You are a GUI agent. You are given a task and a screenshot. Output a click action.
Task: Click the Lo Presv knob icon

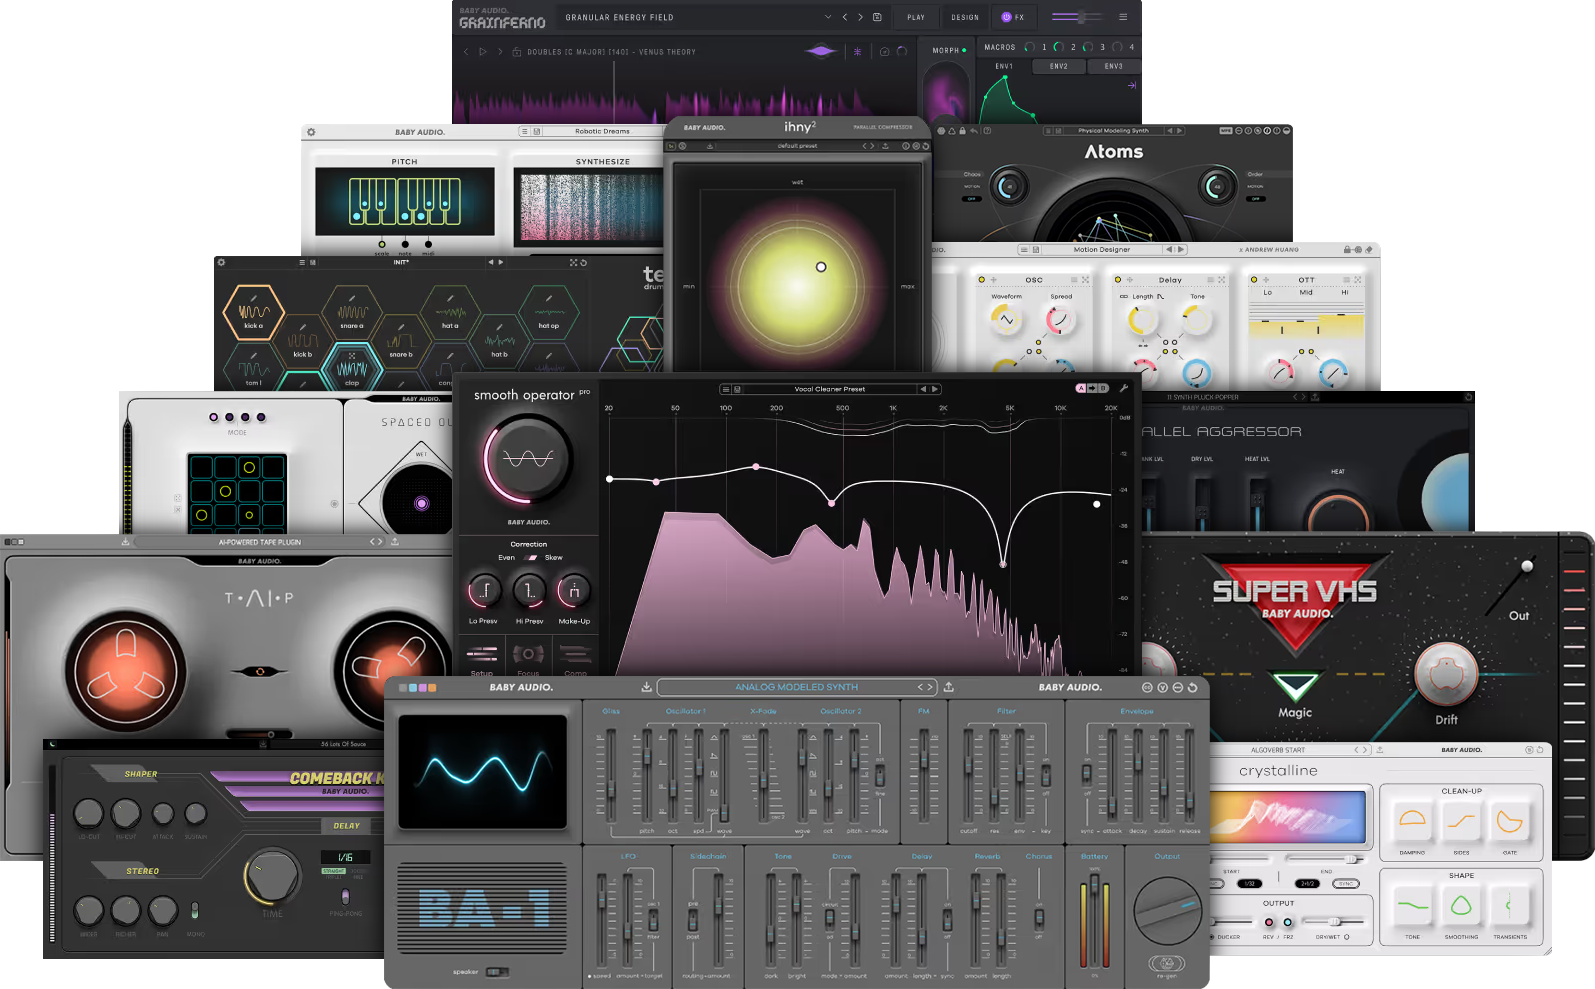483,591
